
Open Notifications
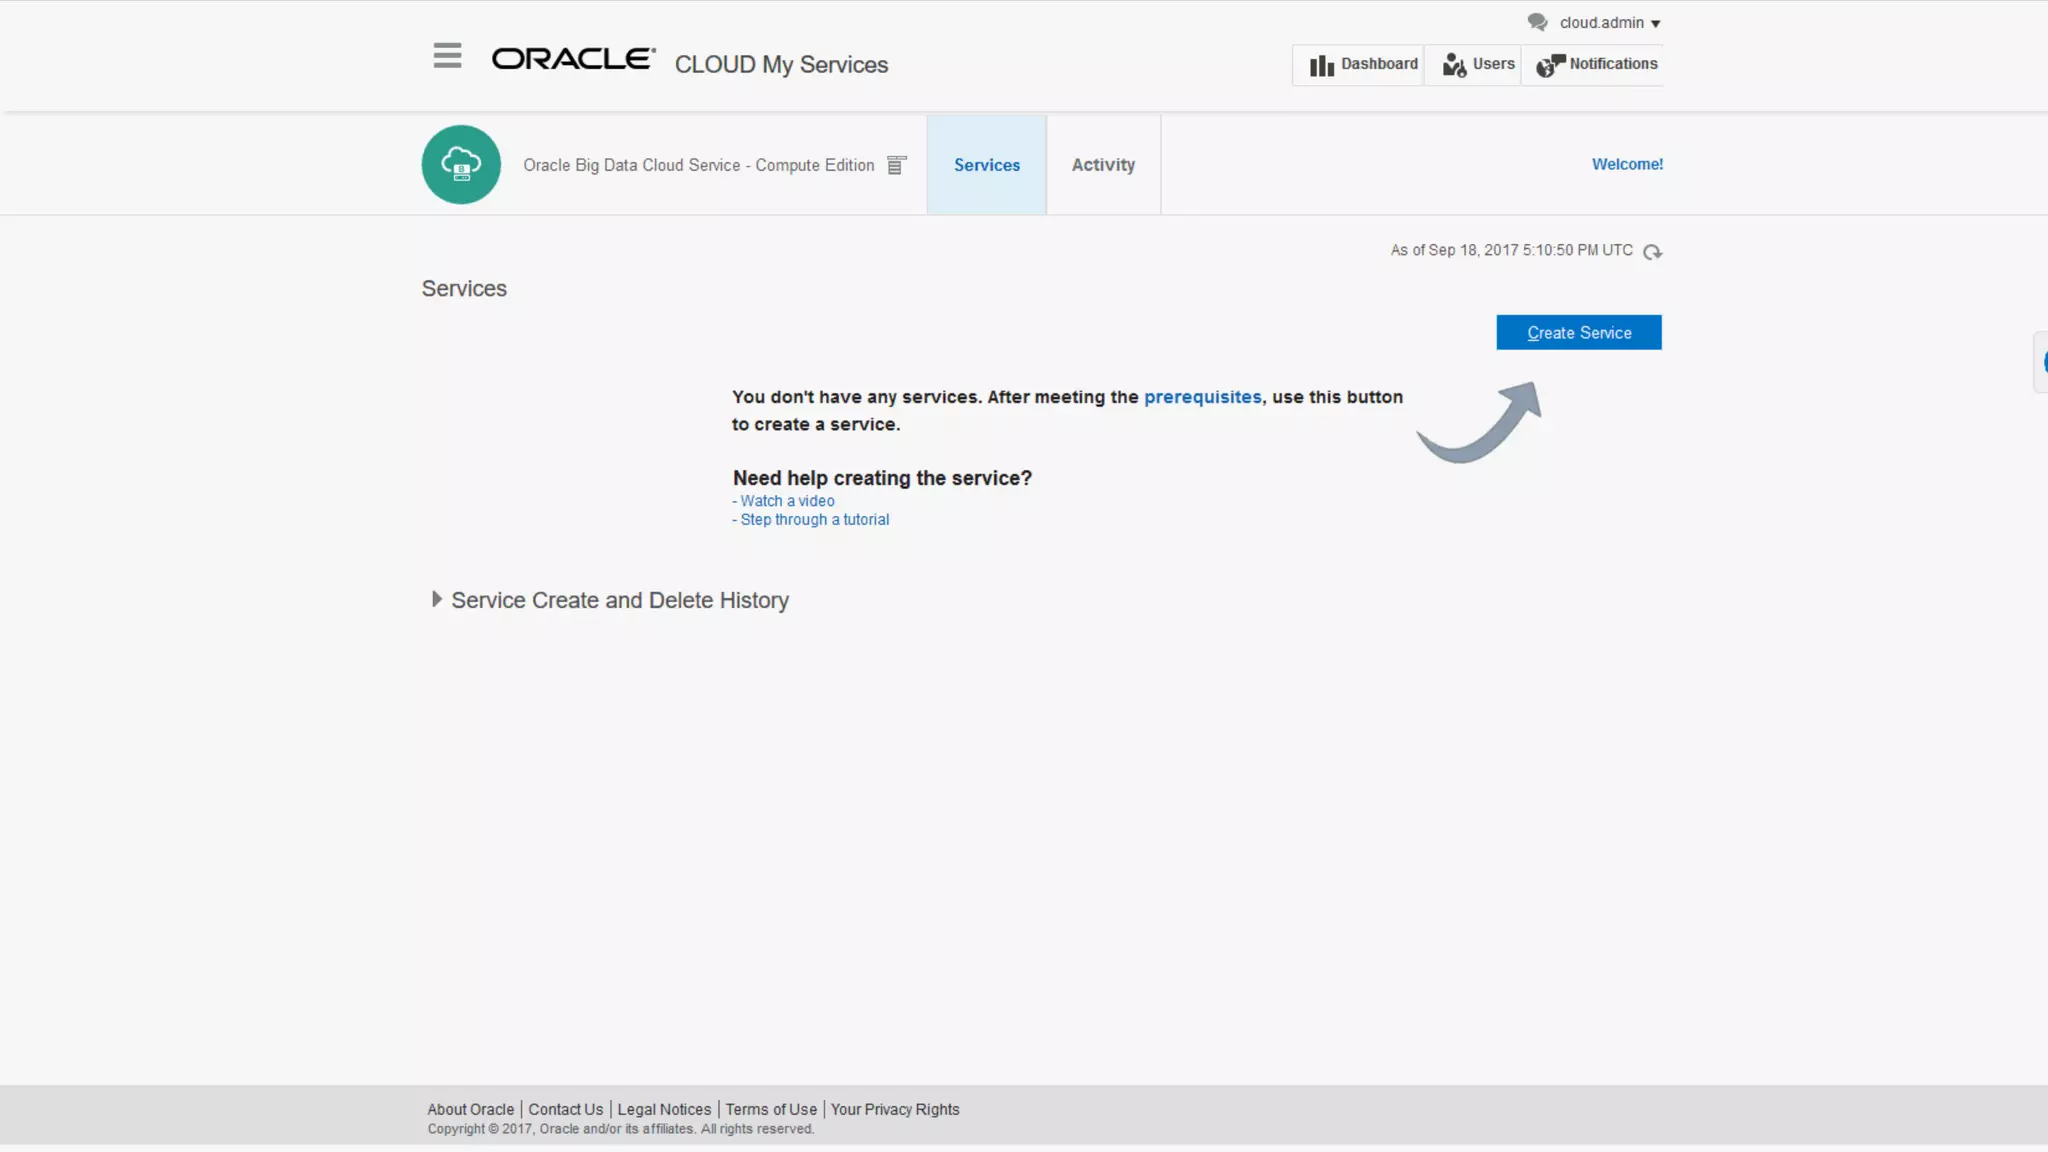coord(1592,65)
